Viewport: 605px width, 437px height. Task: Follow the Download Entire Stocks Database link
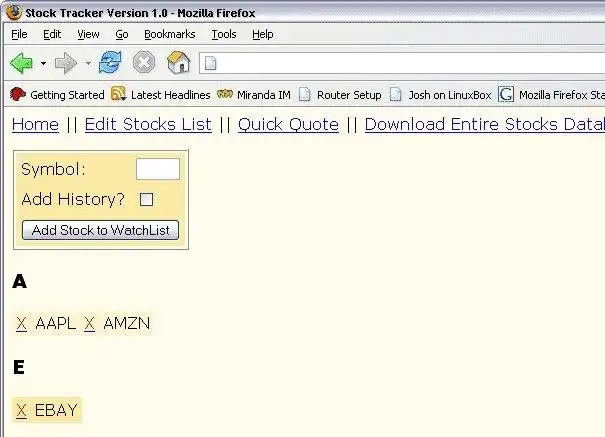(485, 125)
